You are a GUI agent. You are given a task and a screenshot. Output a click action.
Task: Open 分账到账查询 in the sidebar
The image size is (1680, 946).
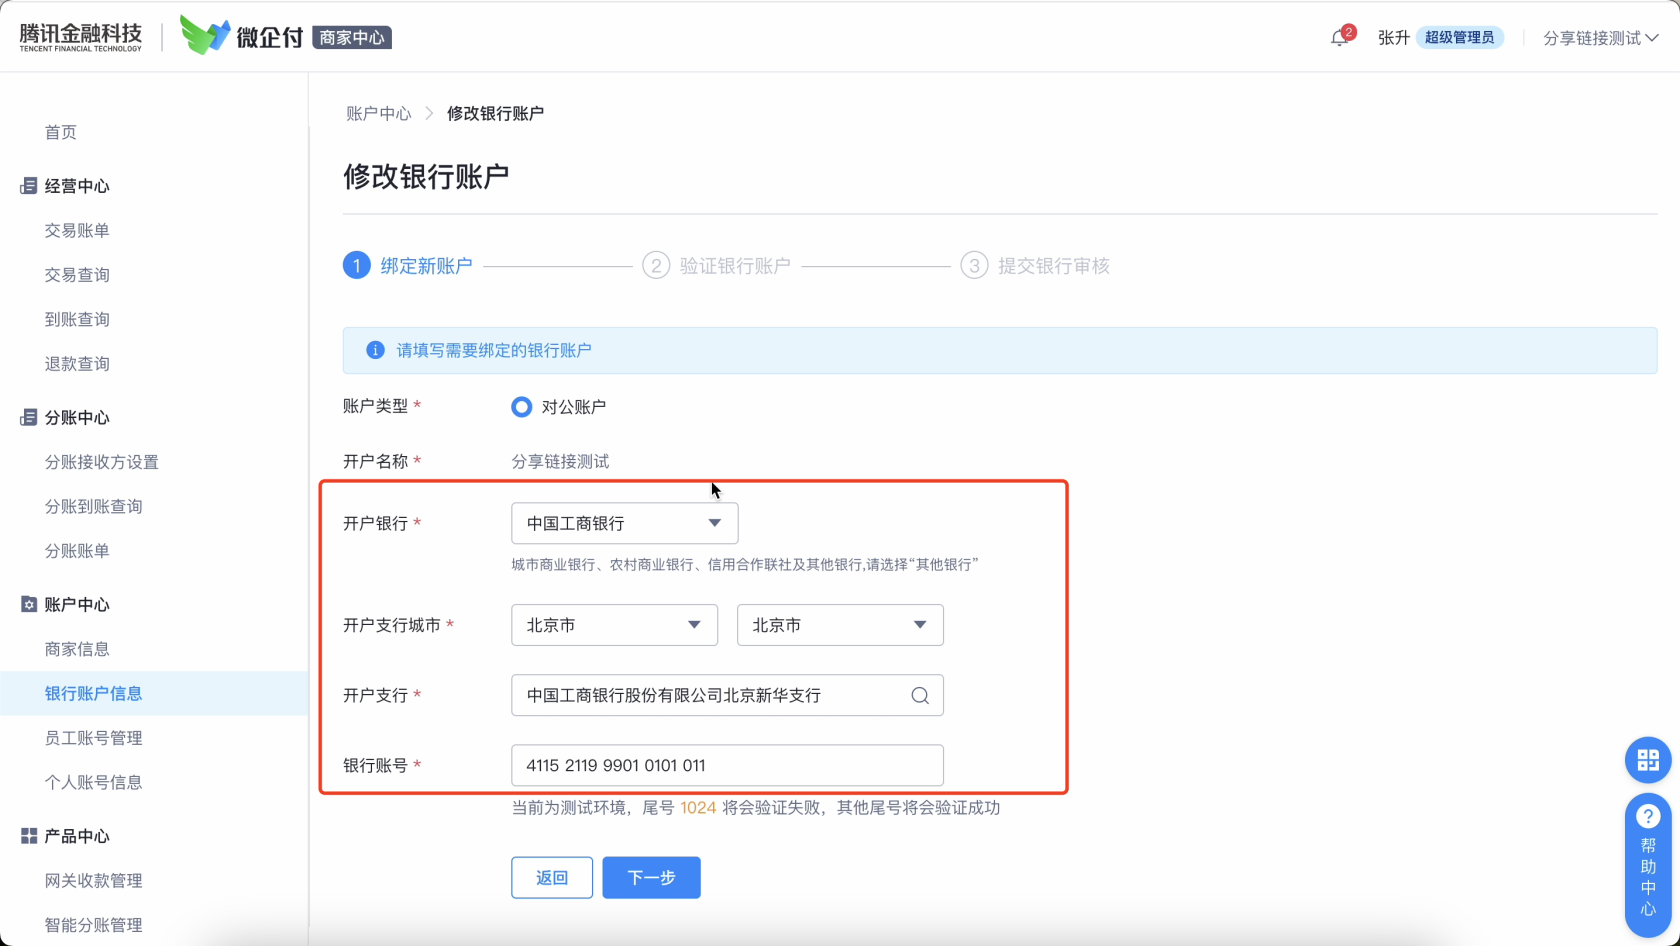(x=94, y=507)
